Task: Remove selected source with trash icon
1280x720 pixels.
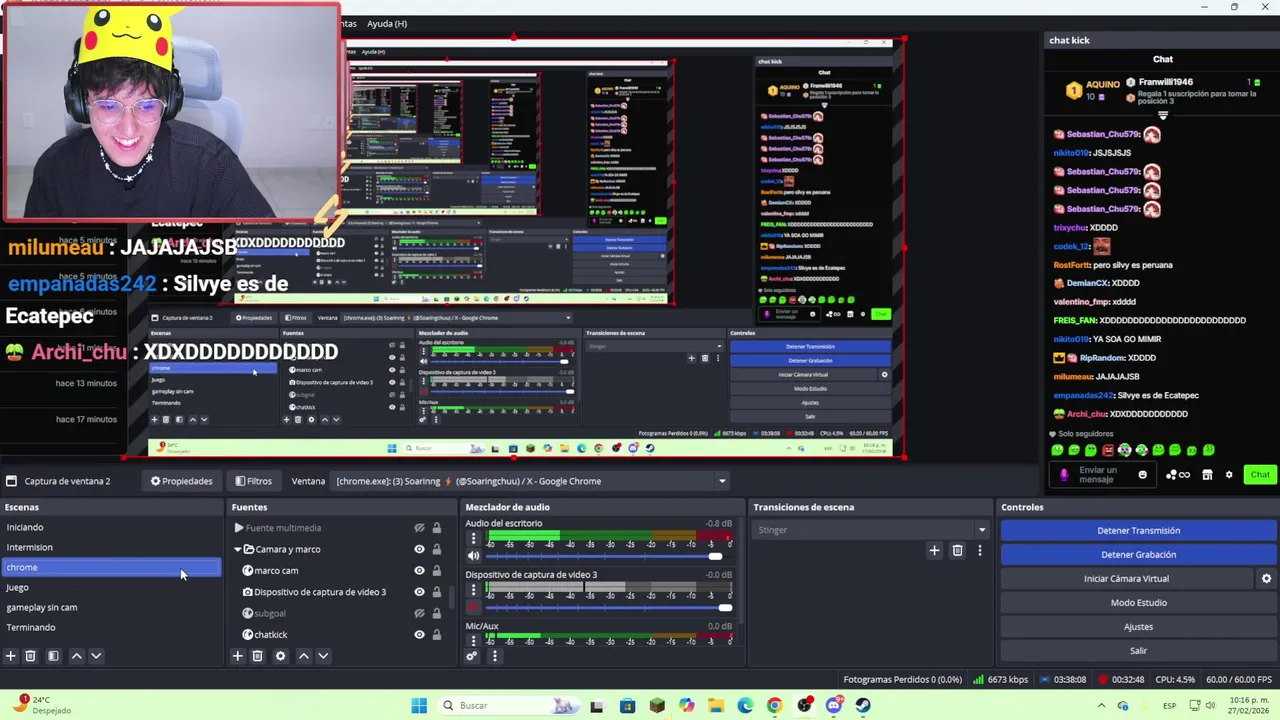Action: point(257,656)
